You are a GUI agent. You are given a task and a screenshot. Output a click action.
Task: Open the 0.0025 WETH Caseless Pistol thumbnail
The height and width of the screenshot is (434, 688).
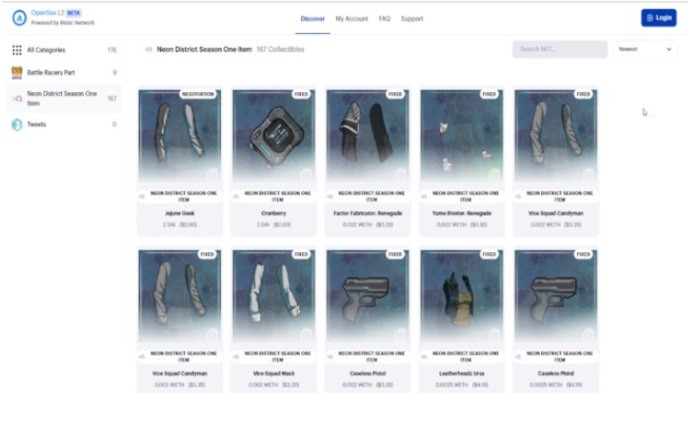tap(555, 296)
